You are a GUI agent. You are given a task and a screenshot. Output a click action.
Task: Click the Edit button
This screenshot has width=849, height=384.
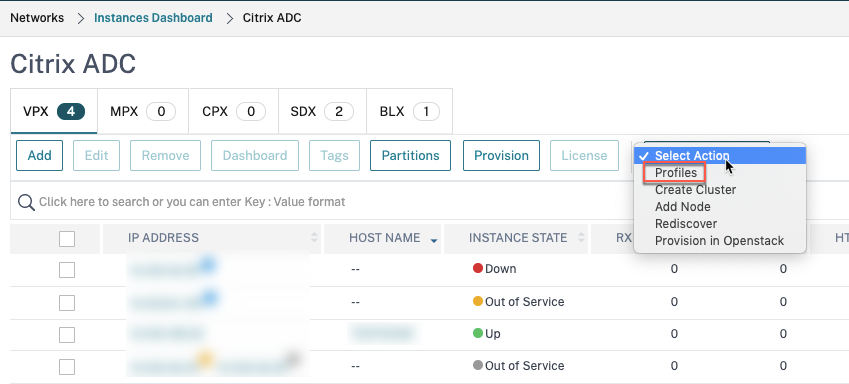(96, 155)
